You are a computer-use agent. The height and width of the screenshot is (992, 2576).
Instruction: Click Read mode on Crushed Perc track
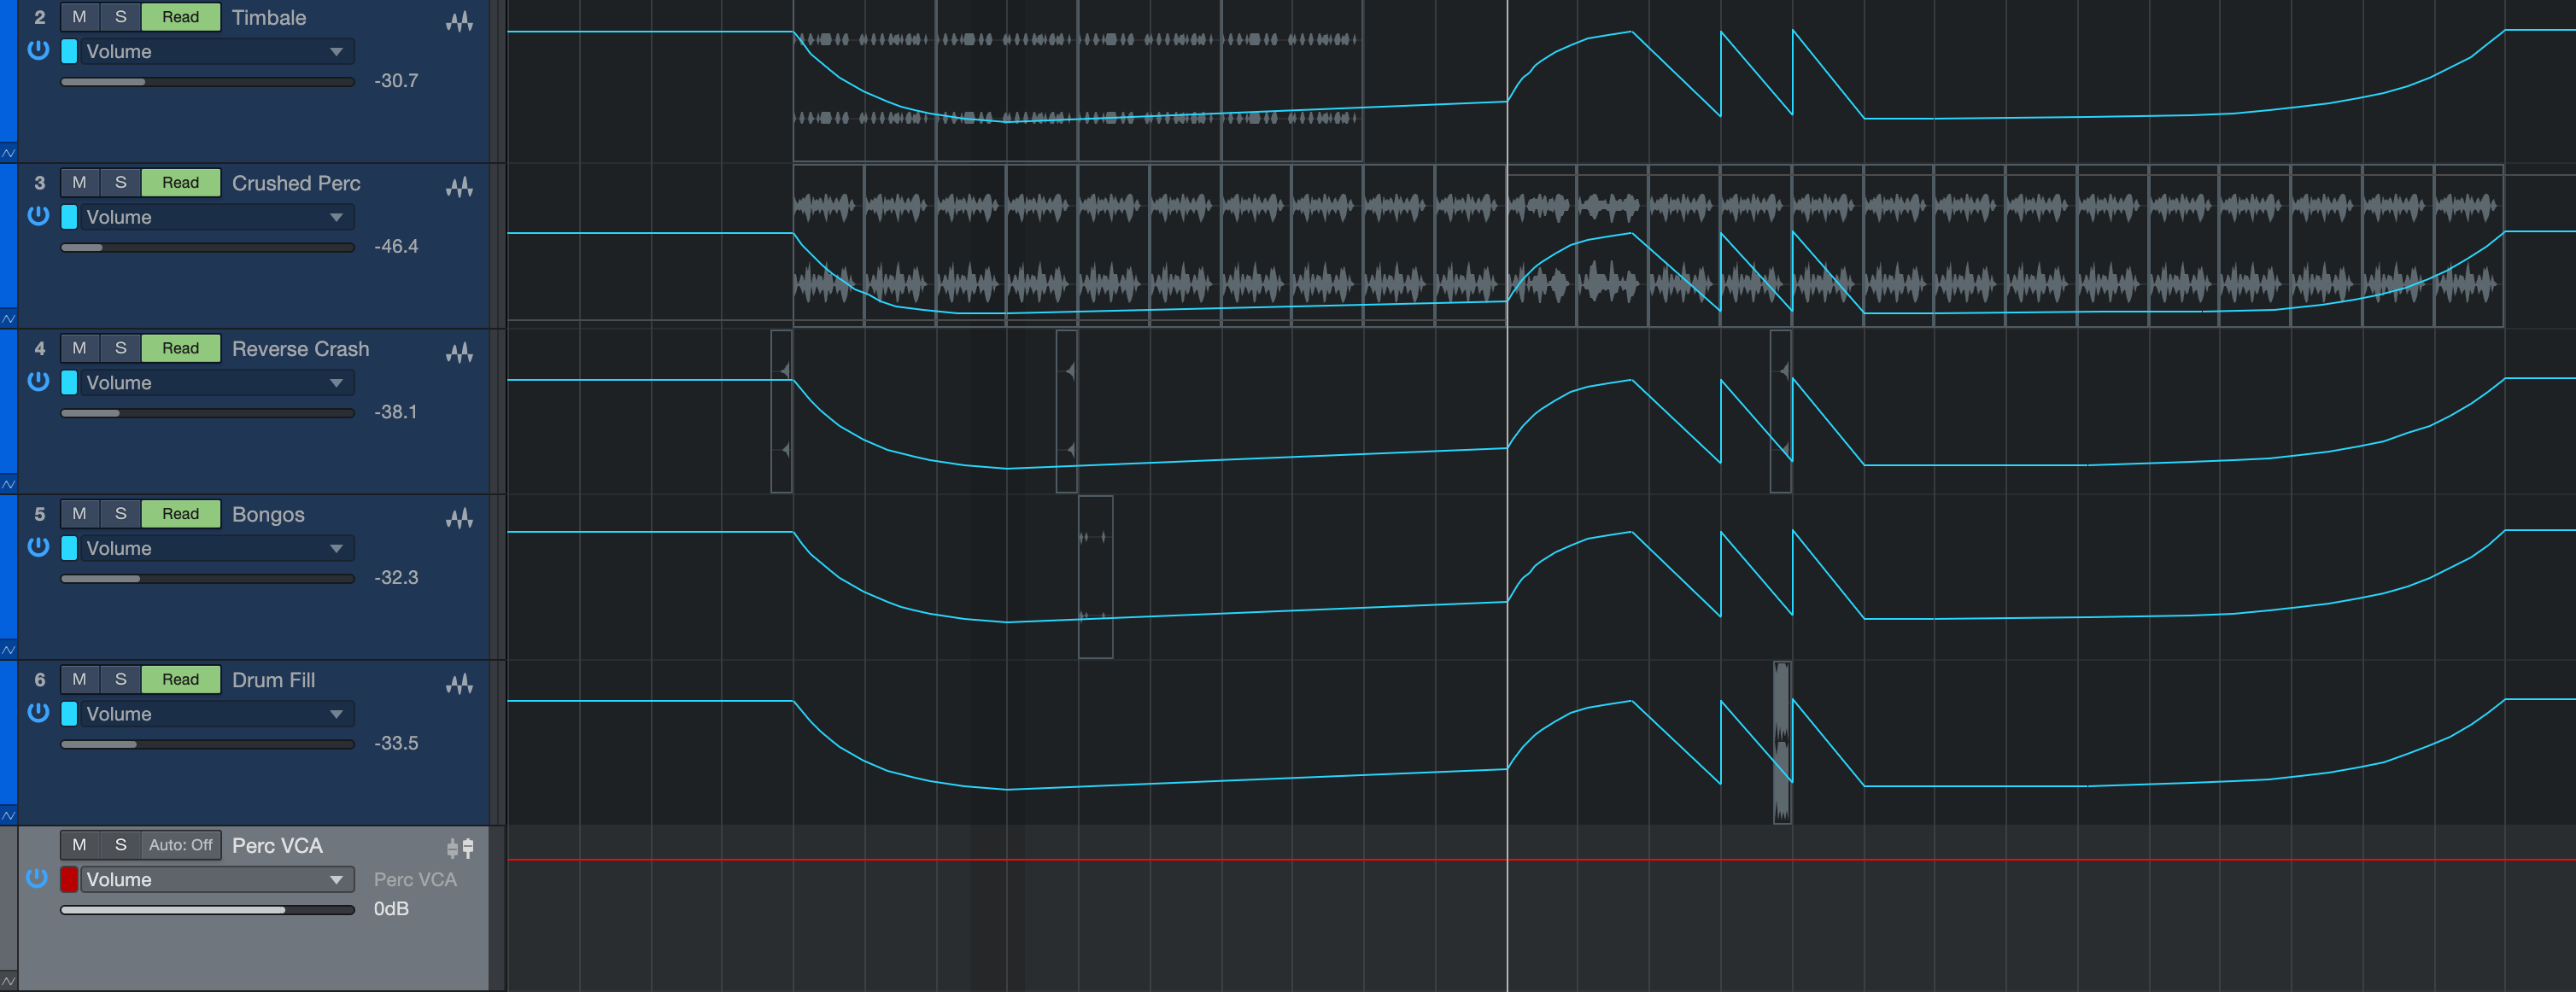tap(180, 182)
